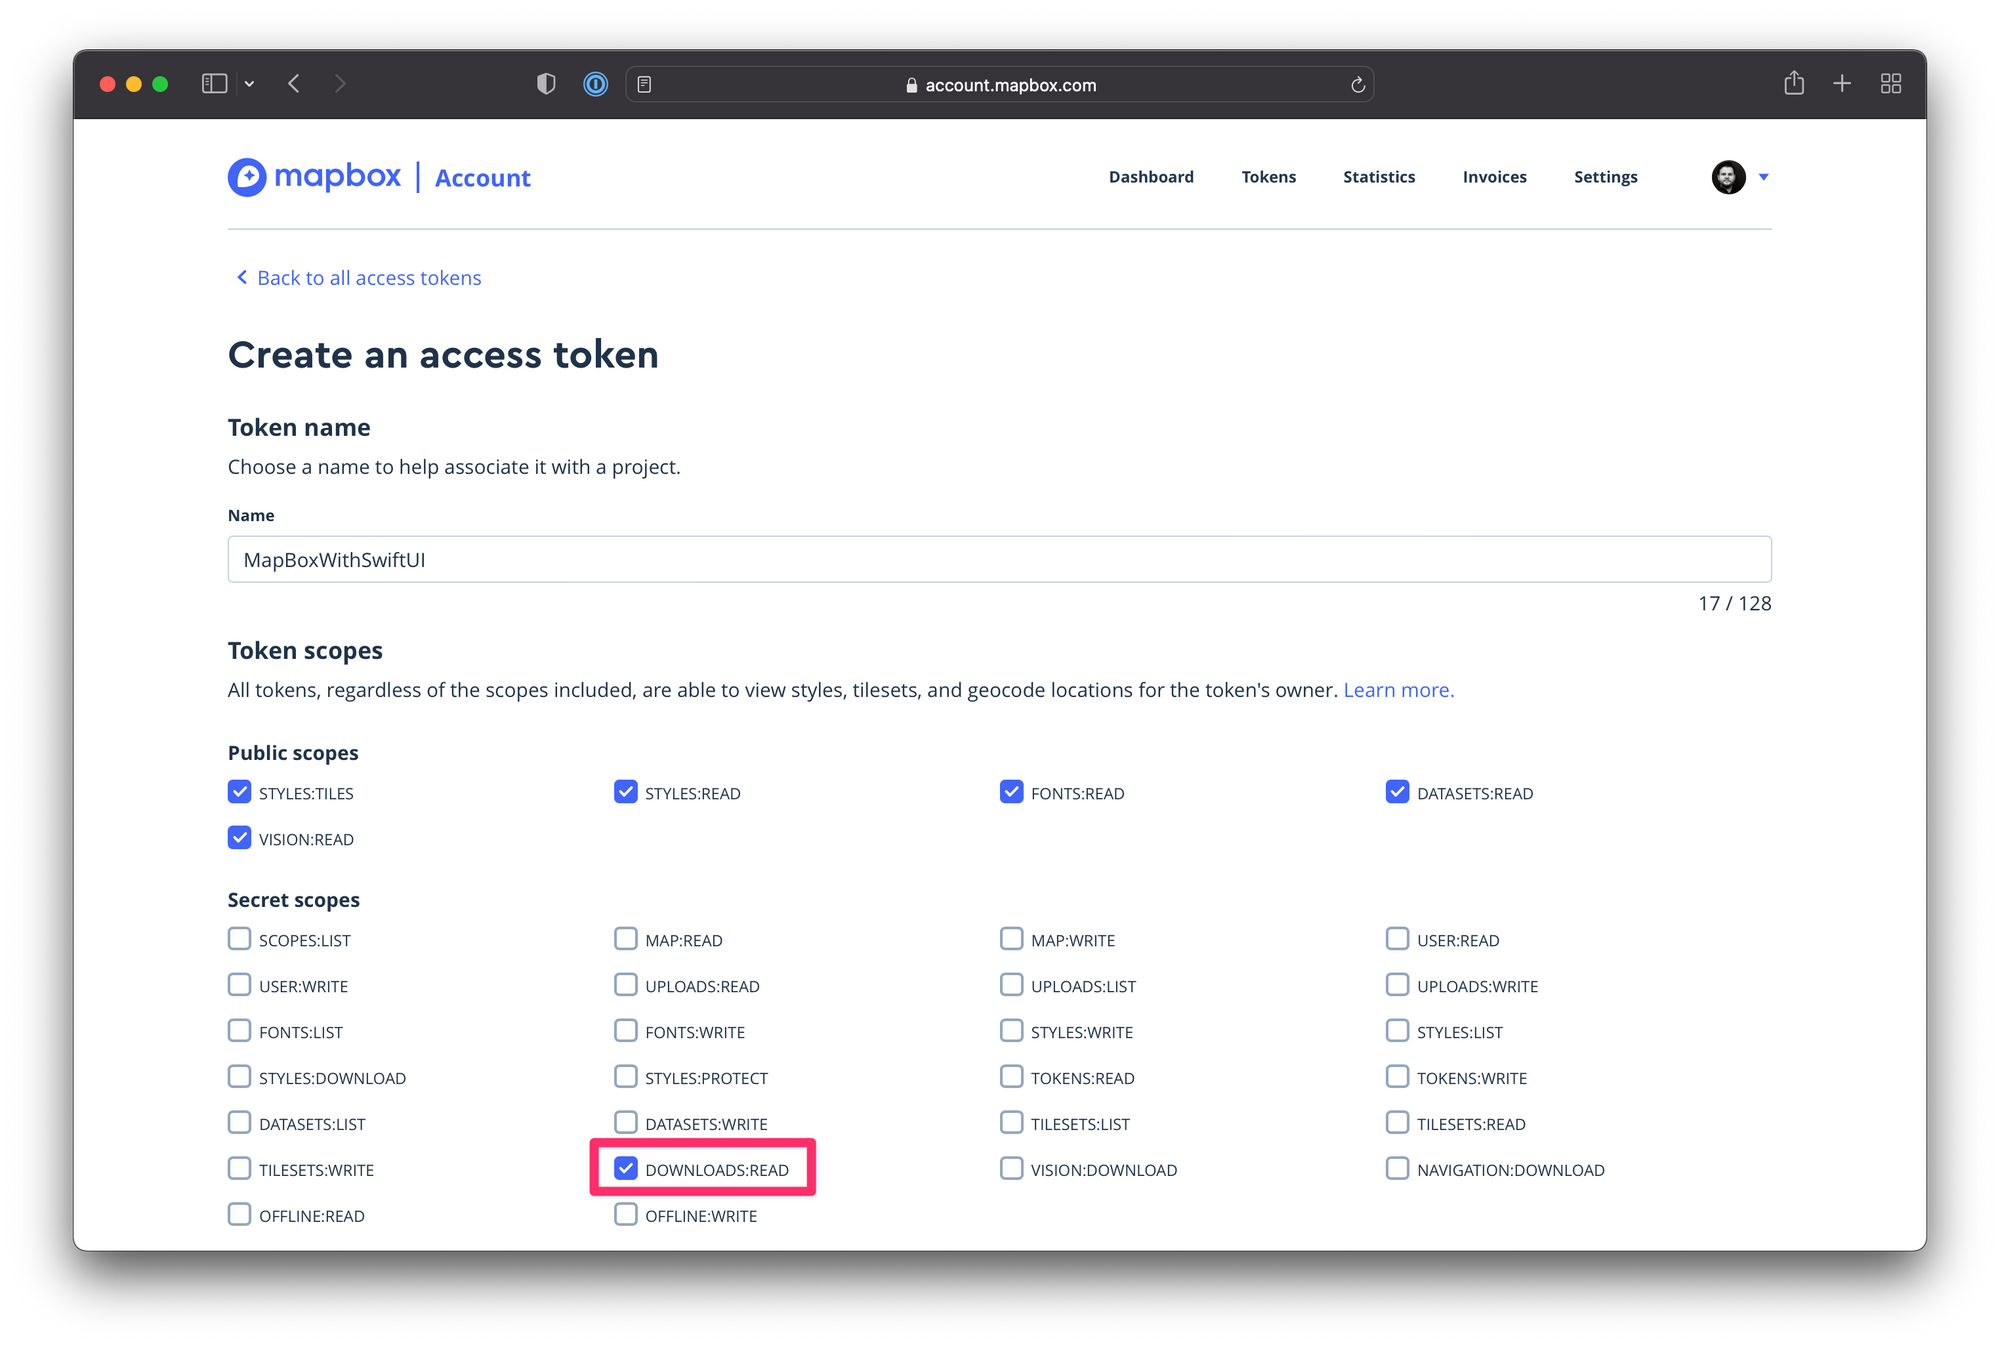Open the 1Password extension icon
The image size is (2000, 1348).
[x=595, y=84]
